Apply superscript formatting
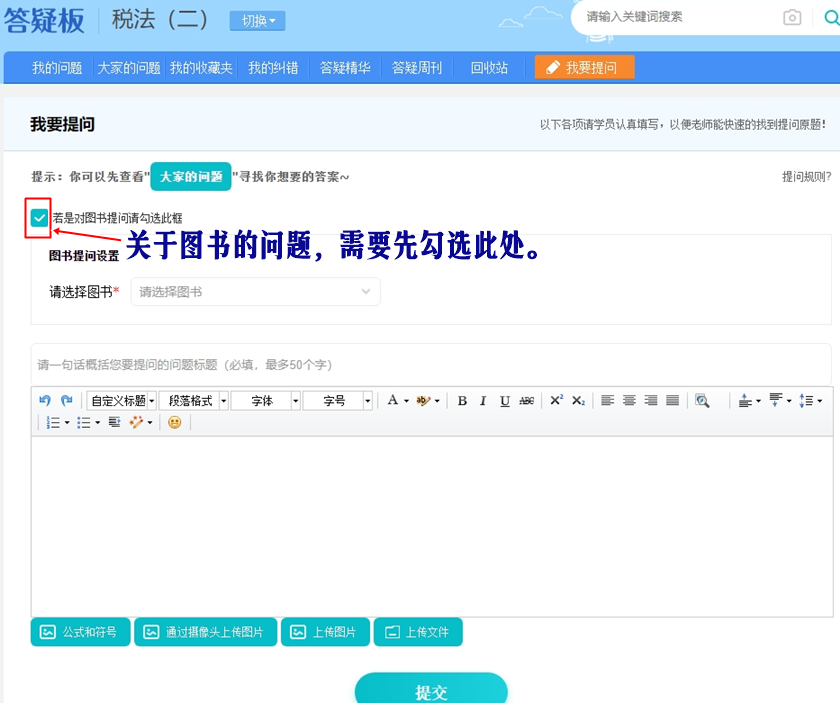This screenshot has width=840, height=703. (556, 400)
